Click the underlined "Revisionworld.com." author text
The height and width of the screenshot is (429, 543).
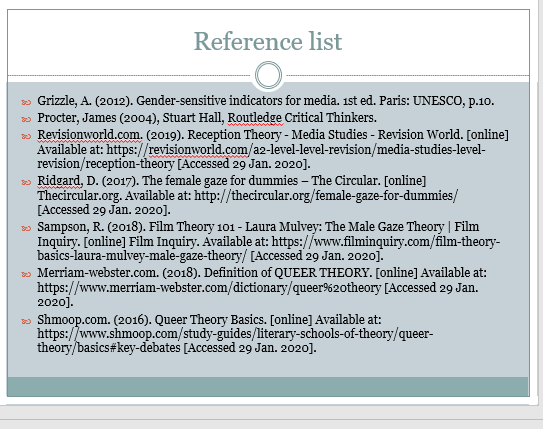pyautogui.click(x=90, y=135)
